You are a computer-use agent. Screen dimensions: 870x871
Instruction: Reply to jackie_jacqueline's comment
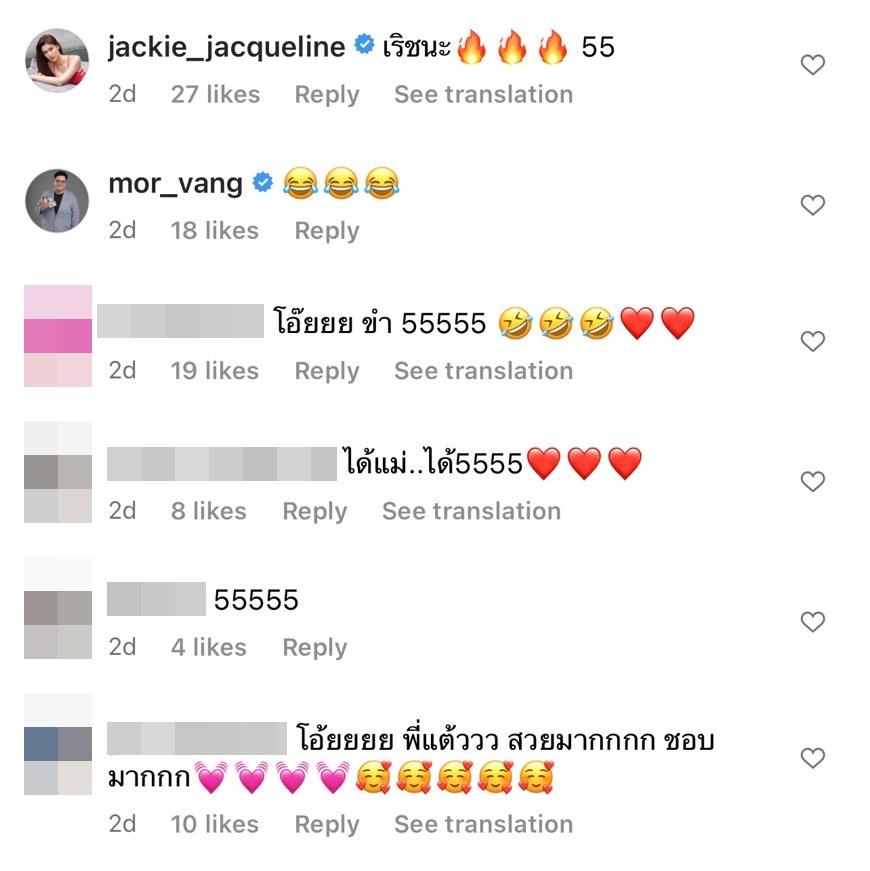[x=327, y=95]
